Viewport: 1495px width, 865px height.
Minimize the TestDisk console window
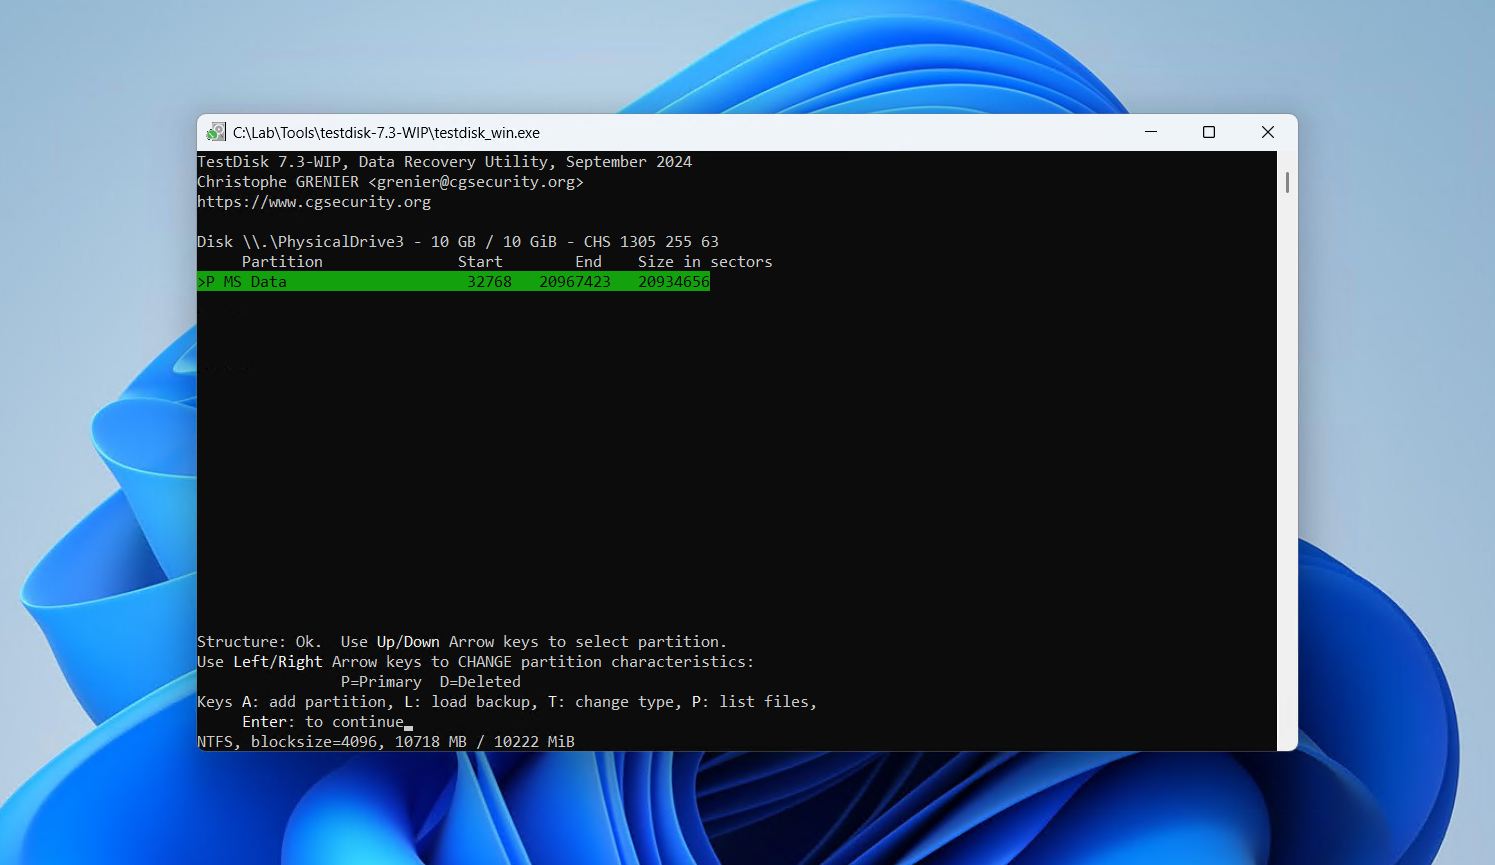click(x=1151, y=132)
